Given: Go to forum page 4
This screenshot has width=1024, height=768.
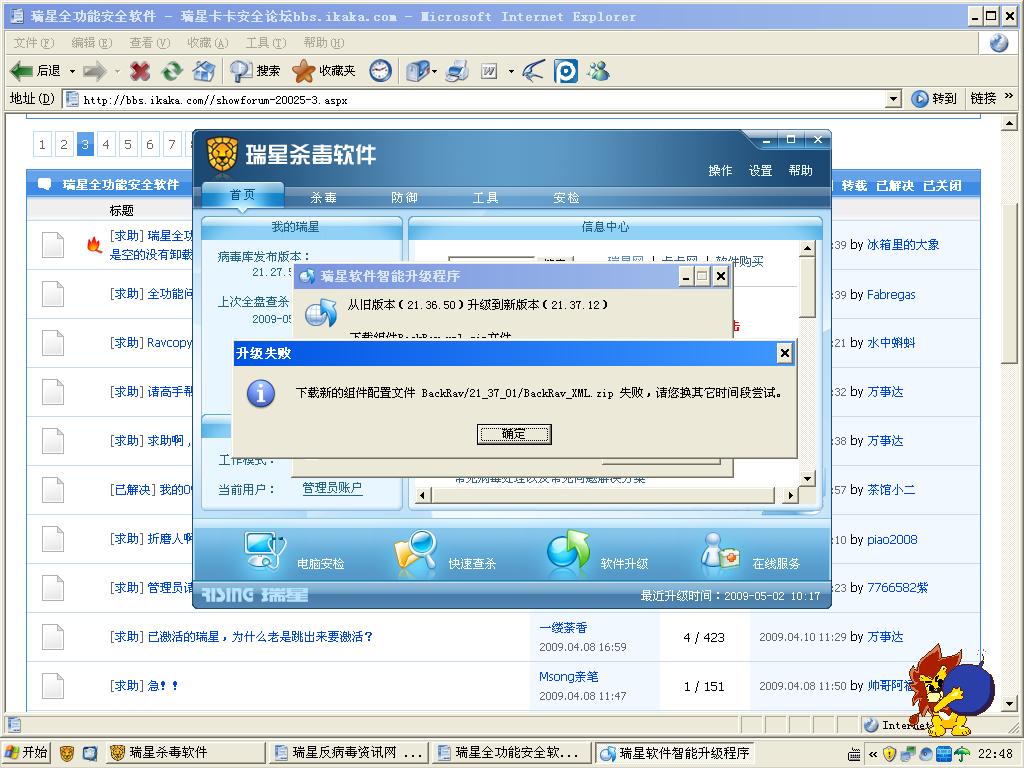Looking at the screenshot, I should tap(106, 144).
